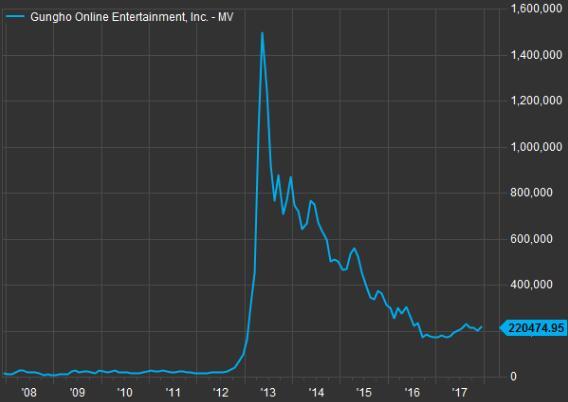Click the '08 x-axis year label
This screenshot has width=568, height=402.
(x=29, y=392)
